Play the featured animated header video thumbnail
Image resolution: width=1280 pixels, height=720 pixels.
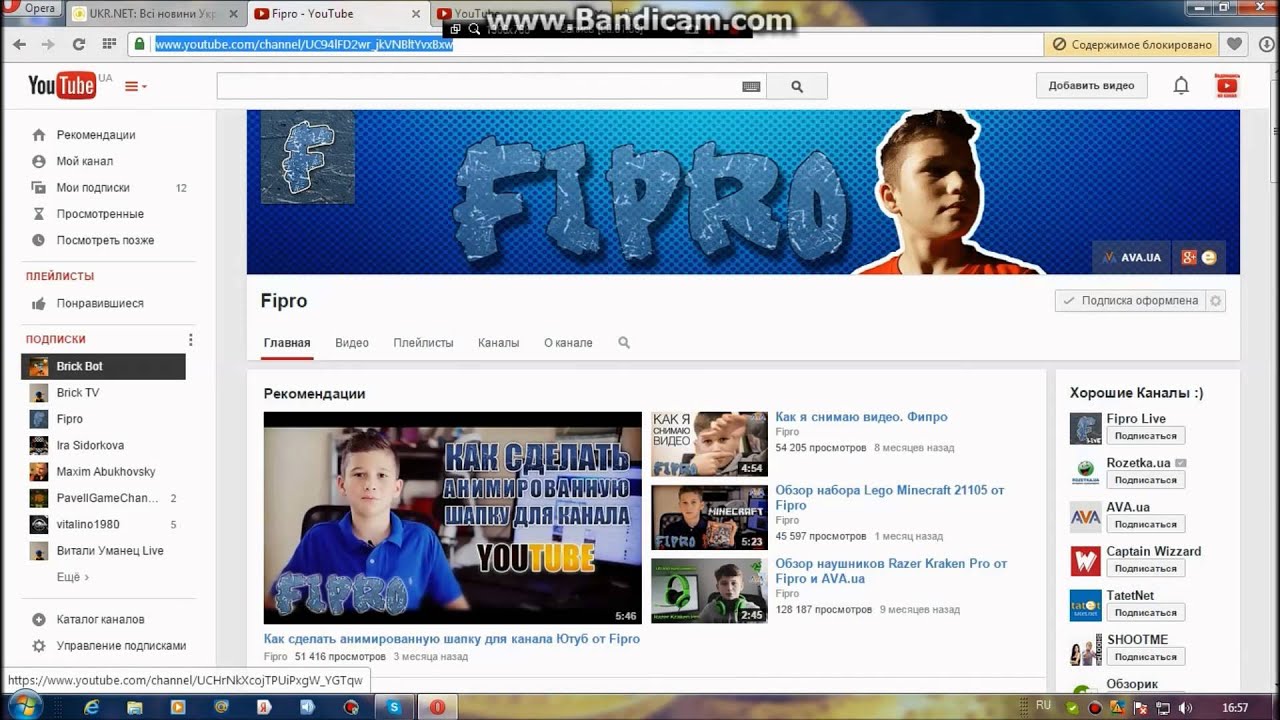452,518
